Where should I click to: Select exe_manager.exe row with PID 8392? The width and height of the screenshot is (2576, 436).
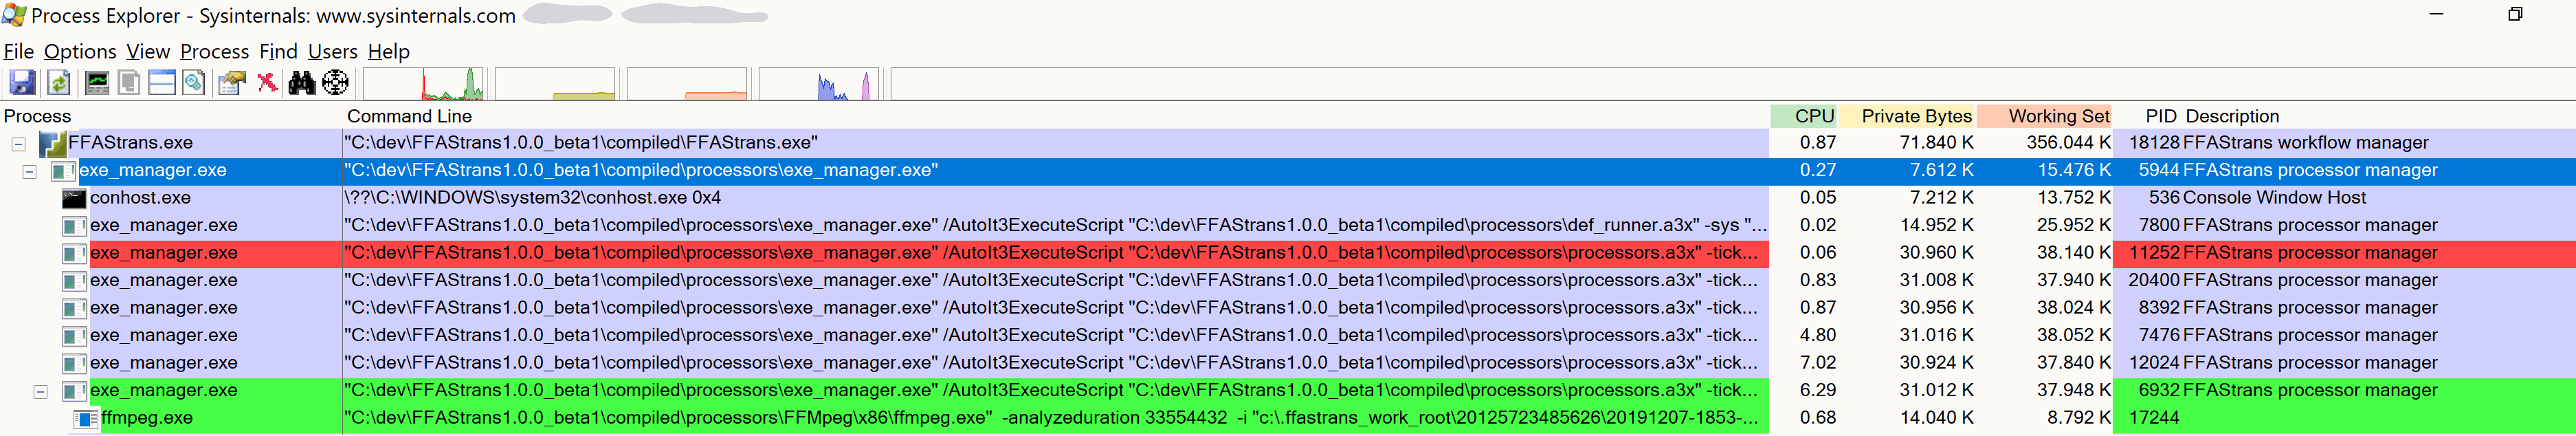click(1288, 308)
